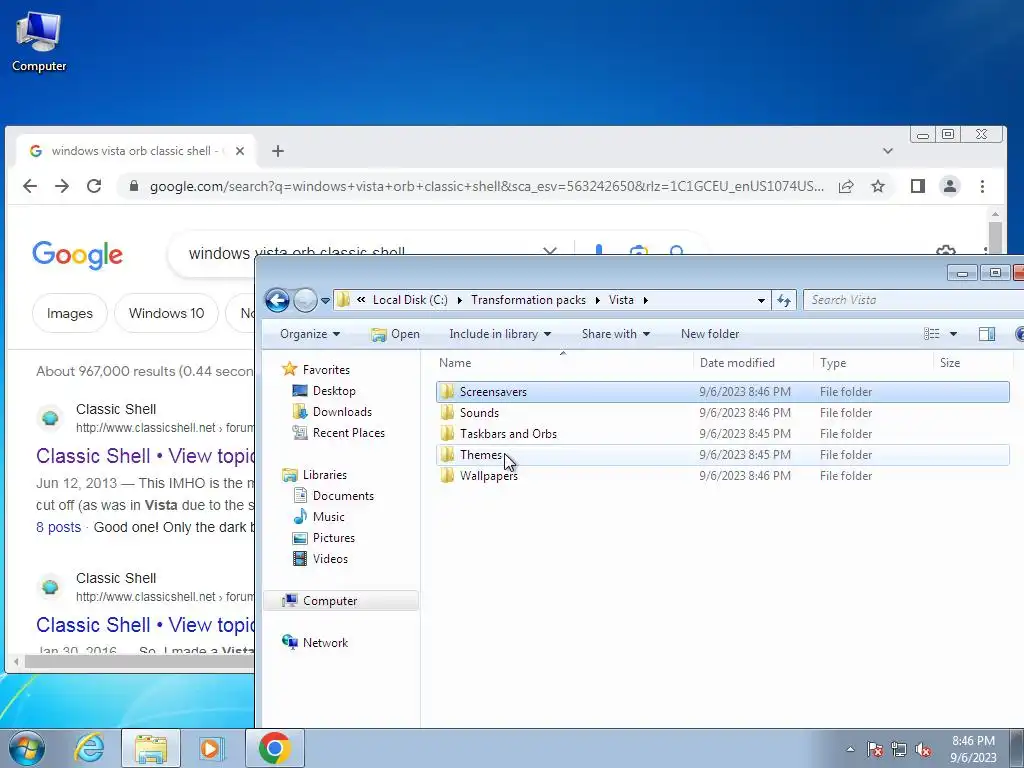Click the Chrome forward button

coord(62,186)
